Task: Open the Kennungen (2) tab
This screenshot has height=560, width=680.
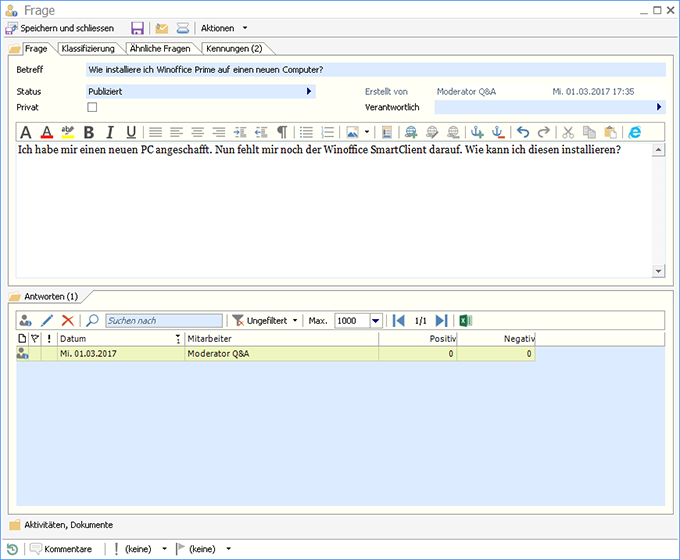Action: click(234, 49)
